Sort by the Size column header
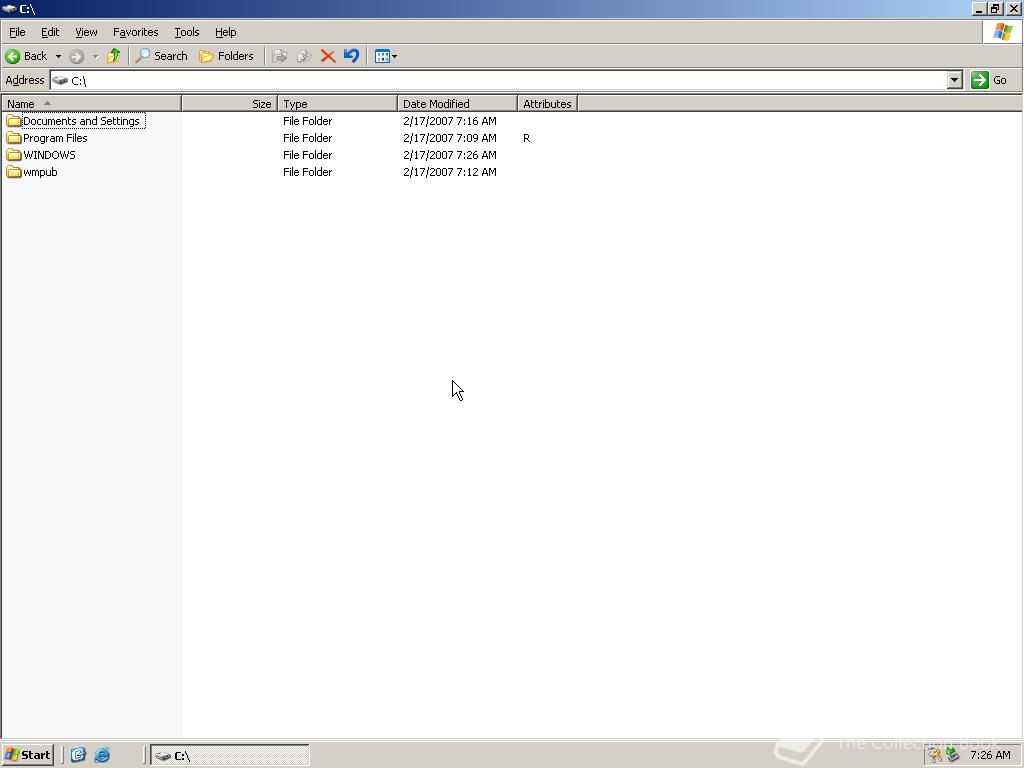 pos(230,104)
